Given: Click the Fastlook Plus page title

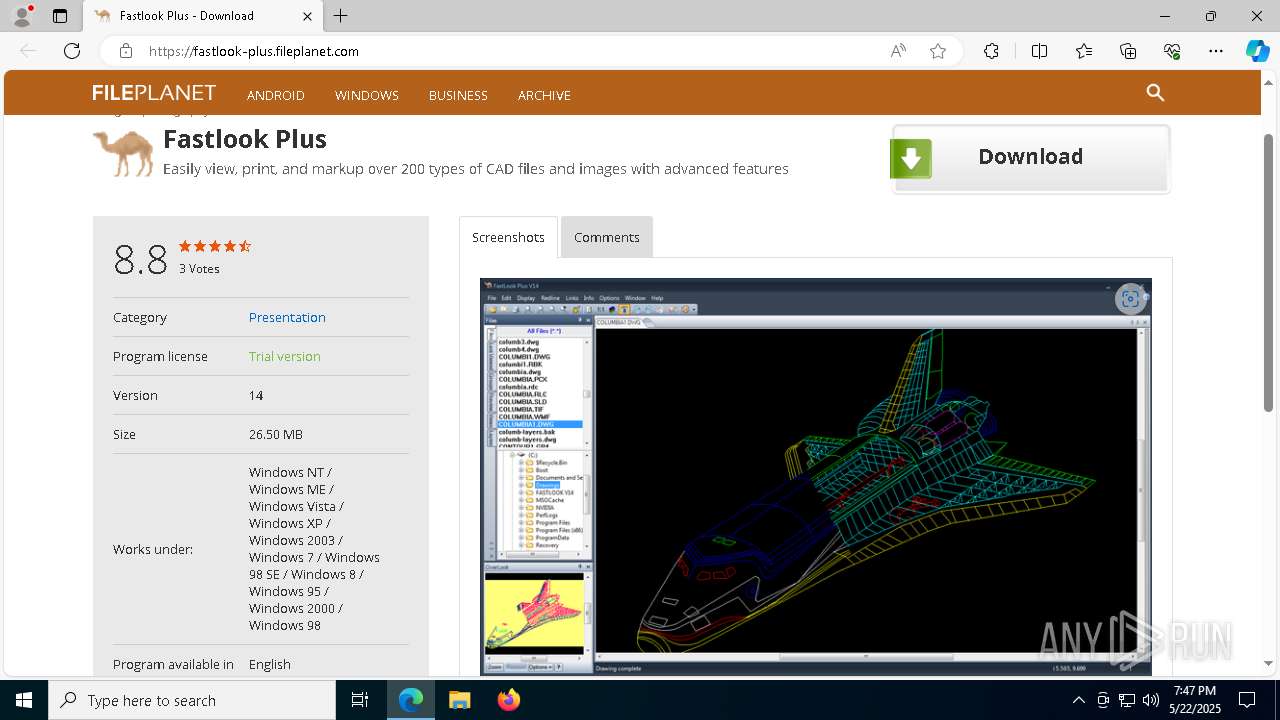Looking at the screenshot, I should coord(245,139).
